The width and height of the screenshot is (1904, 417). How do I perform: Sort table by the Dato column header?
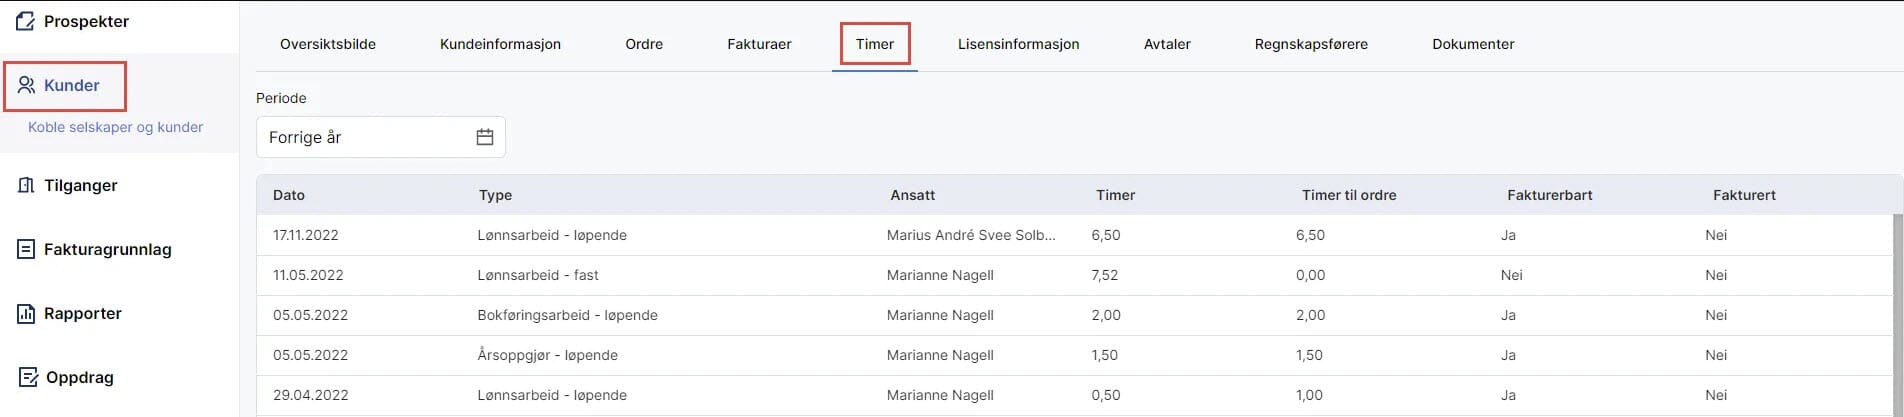coord(289,195)
